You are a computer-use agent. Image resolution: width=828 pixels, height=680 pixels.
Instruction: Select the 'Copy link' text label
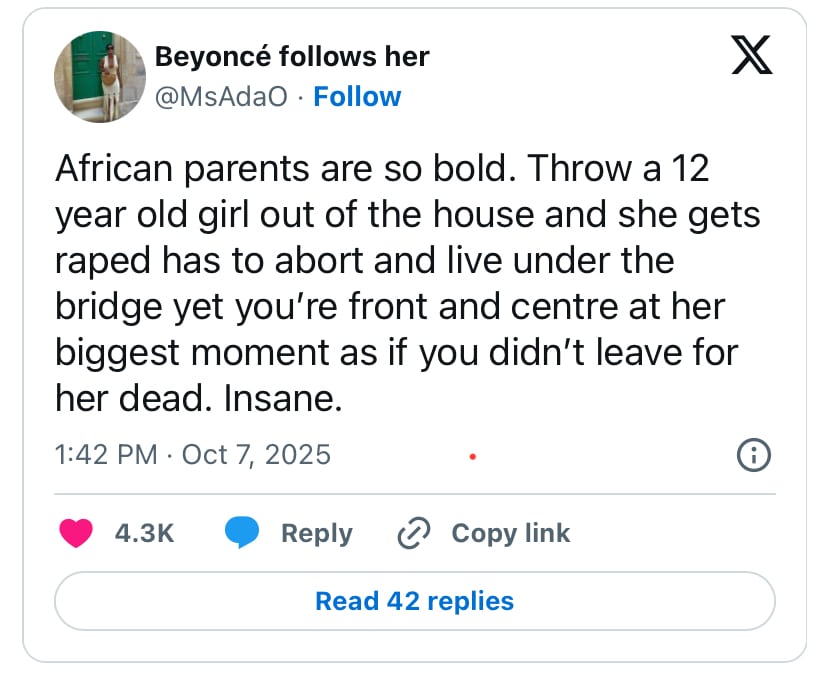(510, 534)
